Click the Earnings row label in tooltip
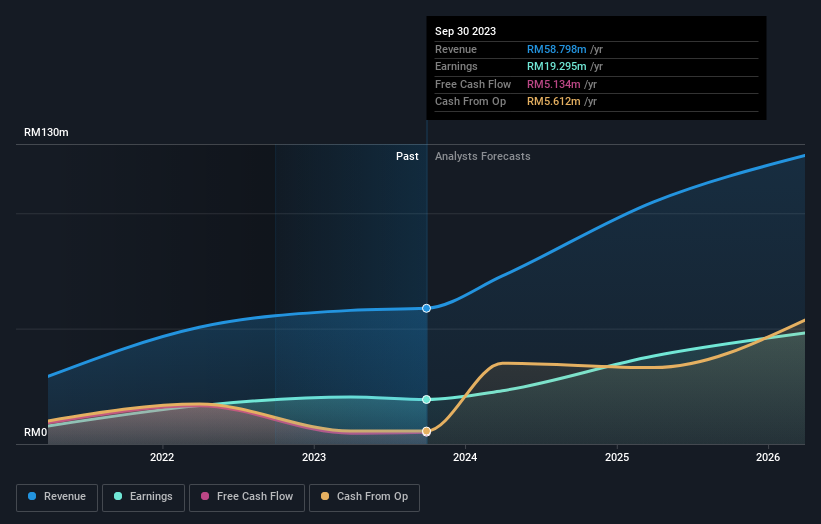Viewport: 821px width, 524px height. [456, 66]
